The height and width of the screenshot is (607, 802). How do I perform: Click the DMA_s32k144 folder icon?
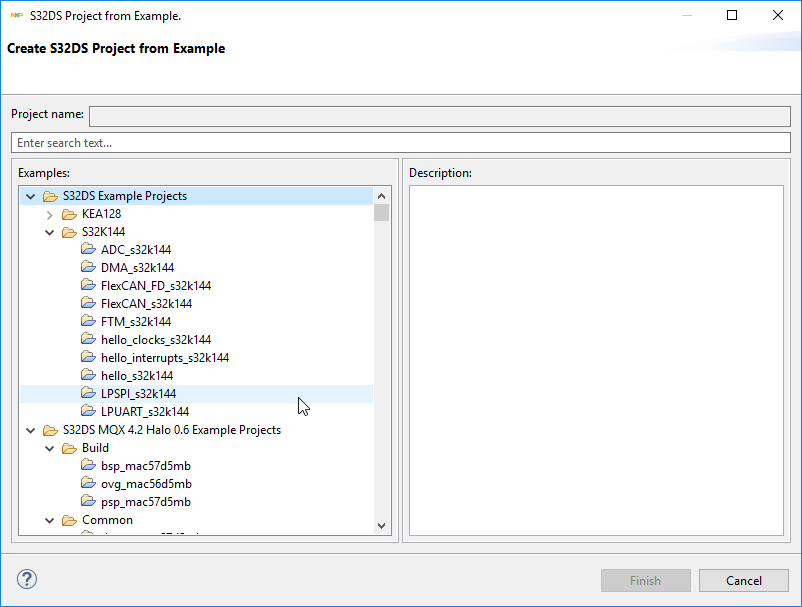coord(88,267)
